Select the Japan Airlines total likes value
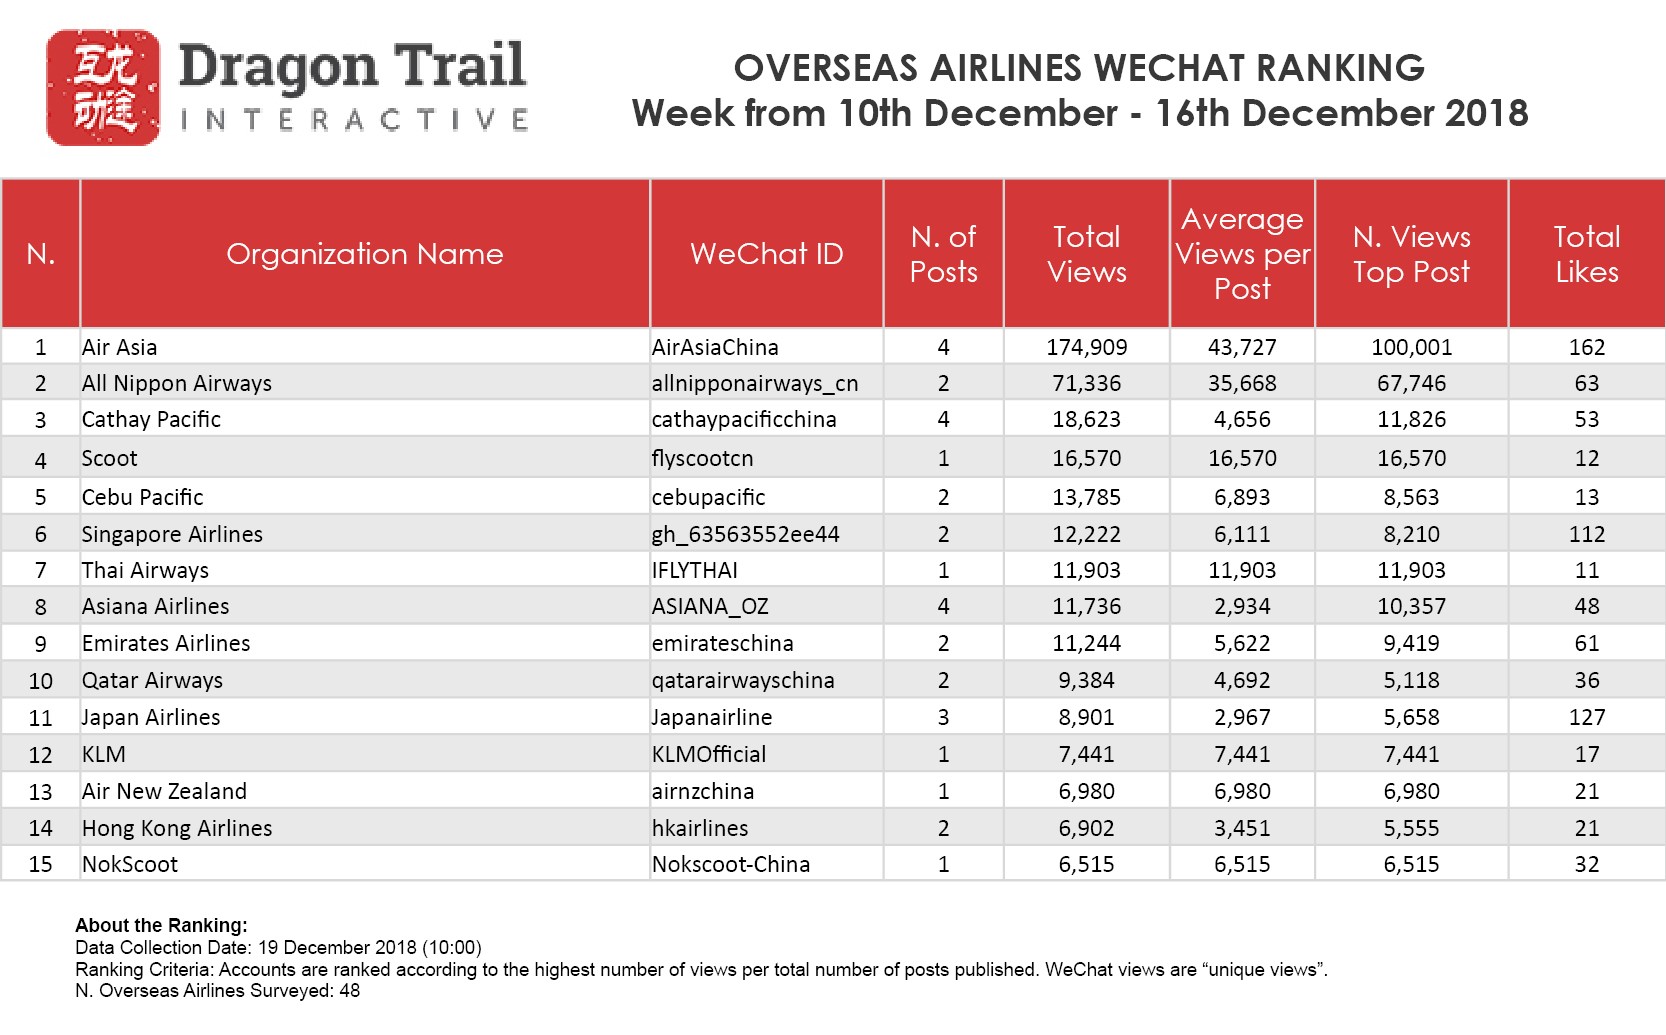The height and width of the screenshot is (1035, 1666). 1586,717
